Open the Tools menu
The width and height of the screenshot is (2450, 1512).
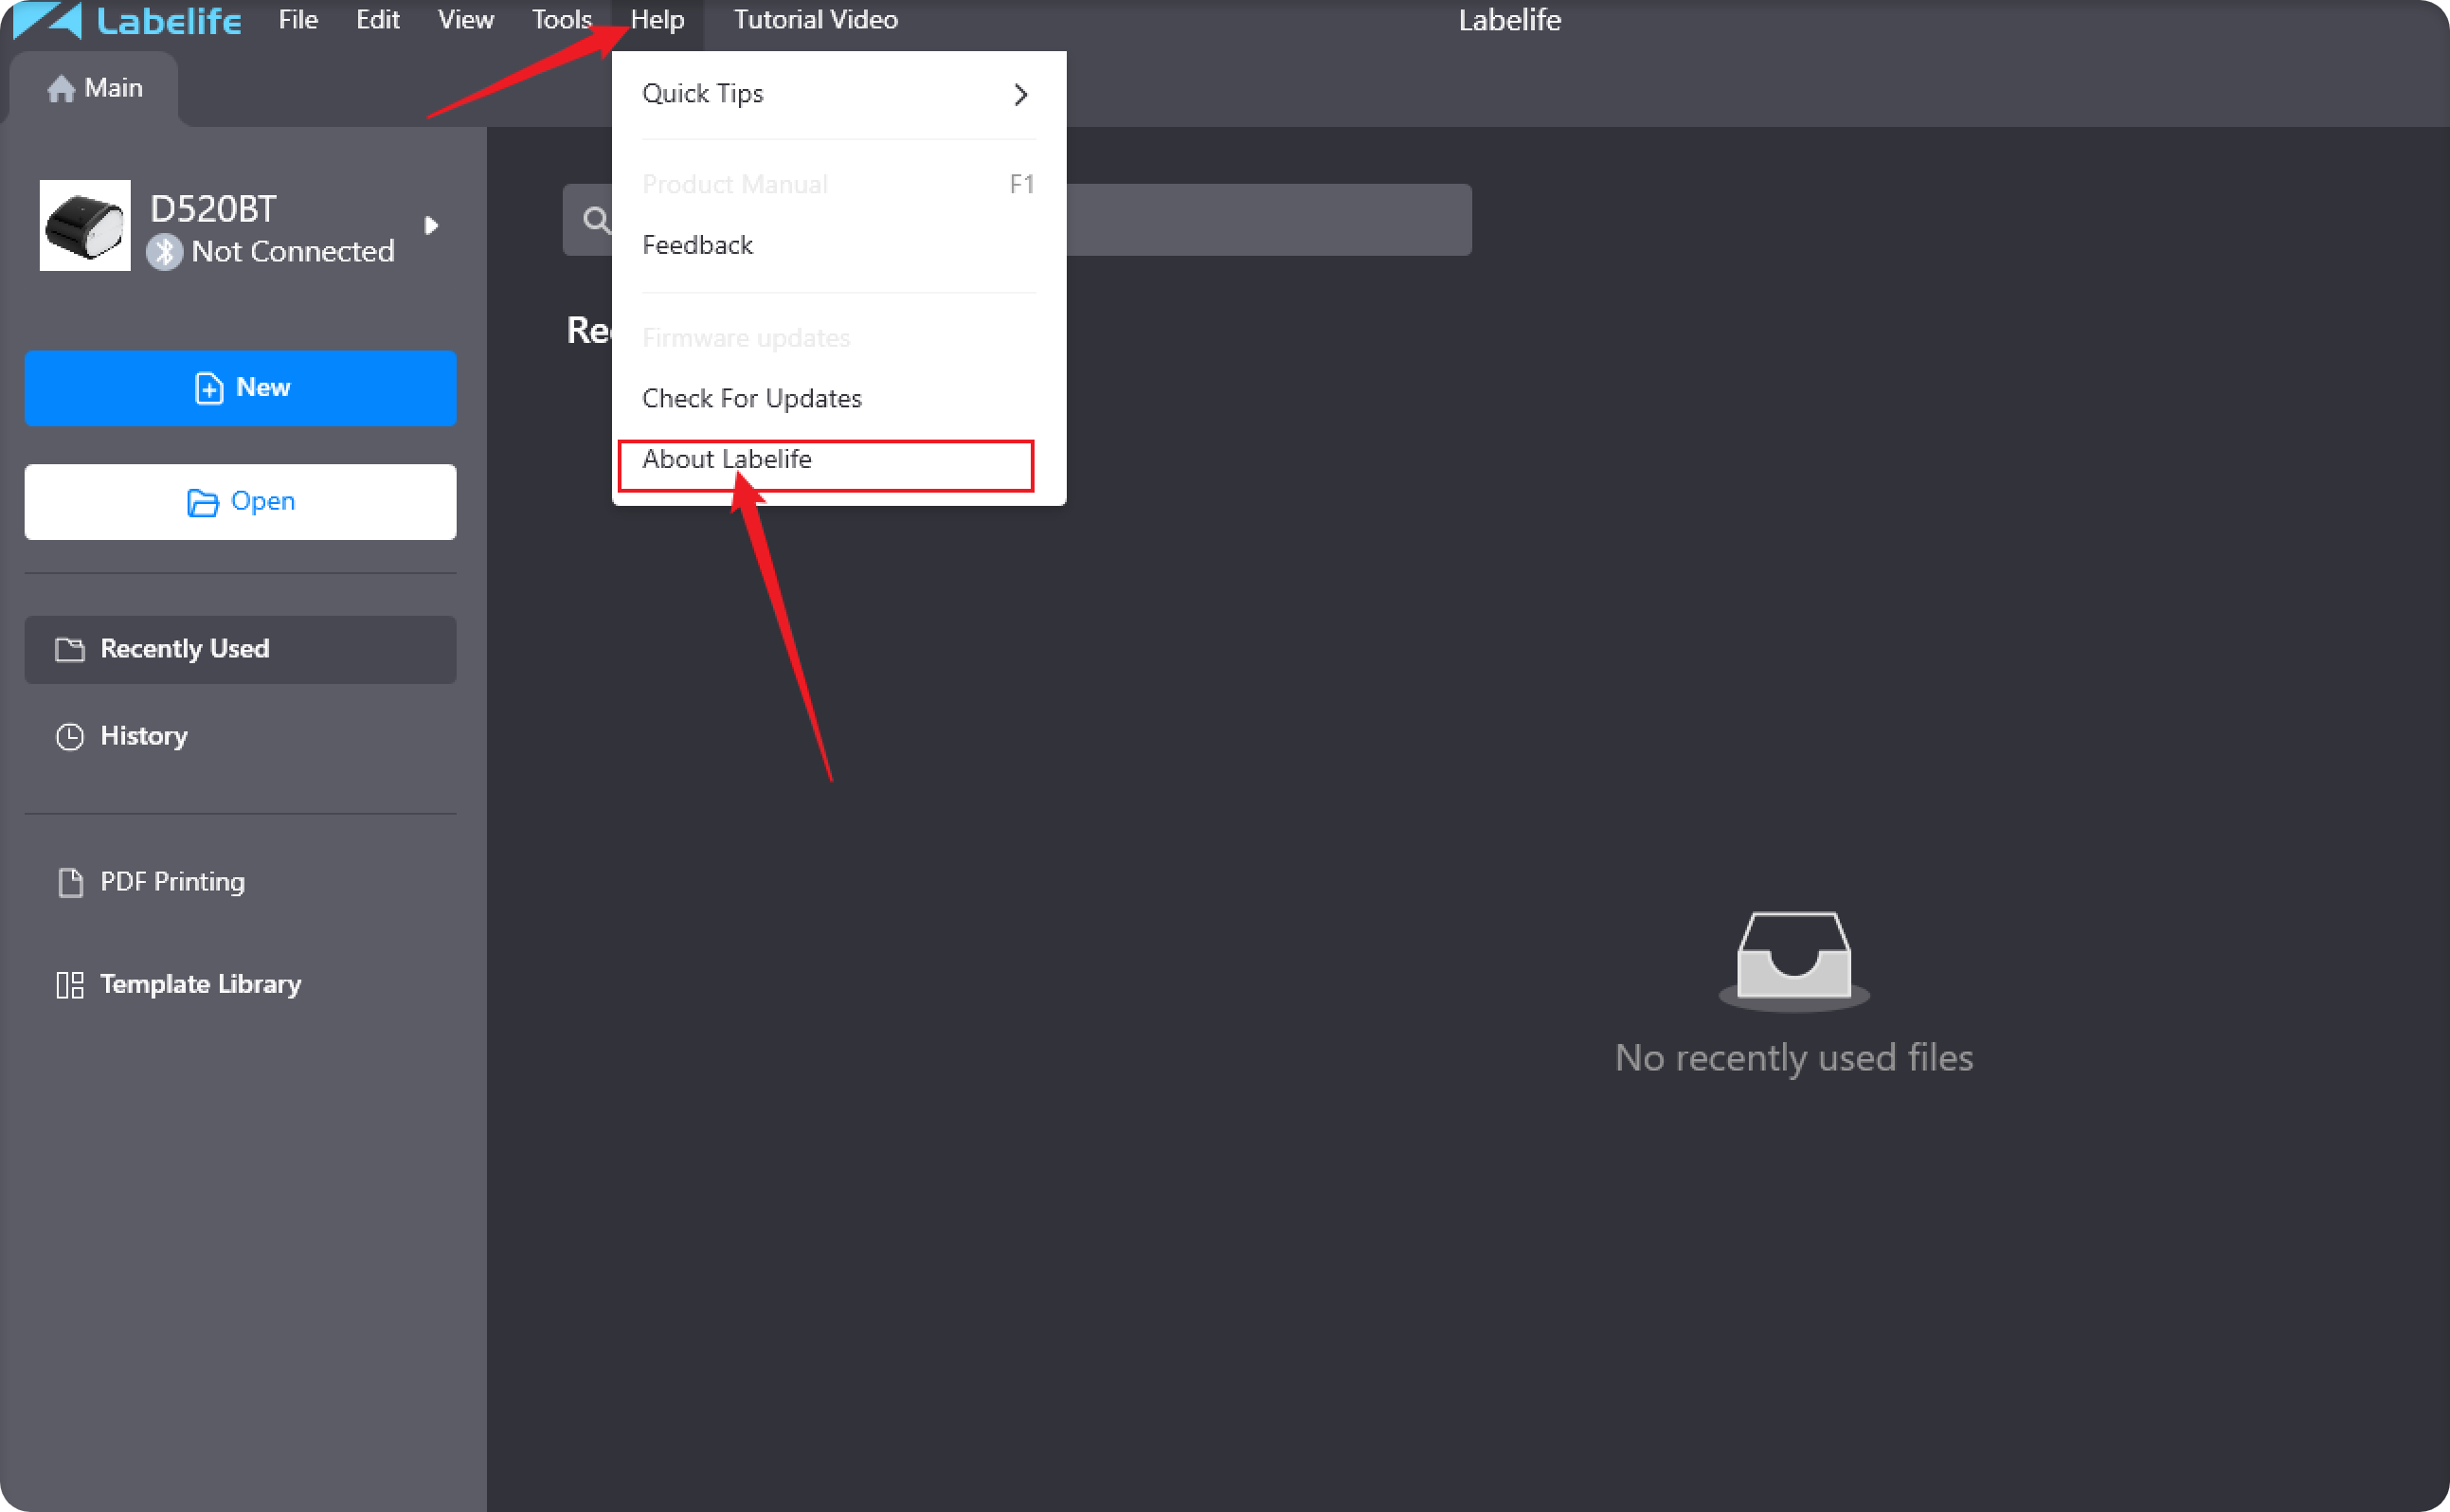click(561, 20)
